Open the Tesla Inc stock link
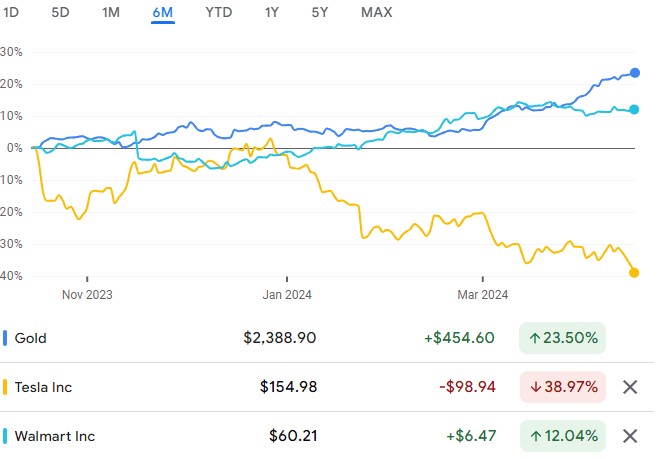 pyautogui.click(x=43, y=387)
